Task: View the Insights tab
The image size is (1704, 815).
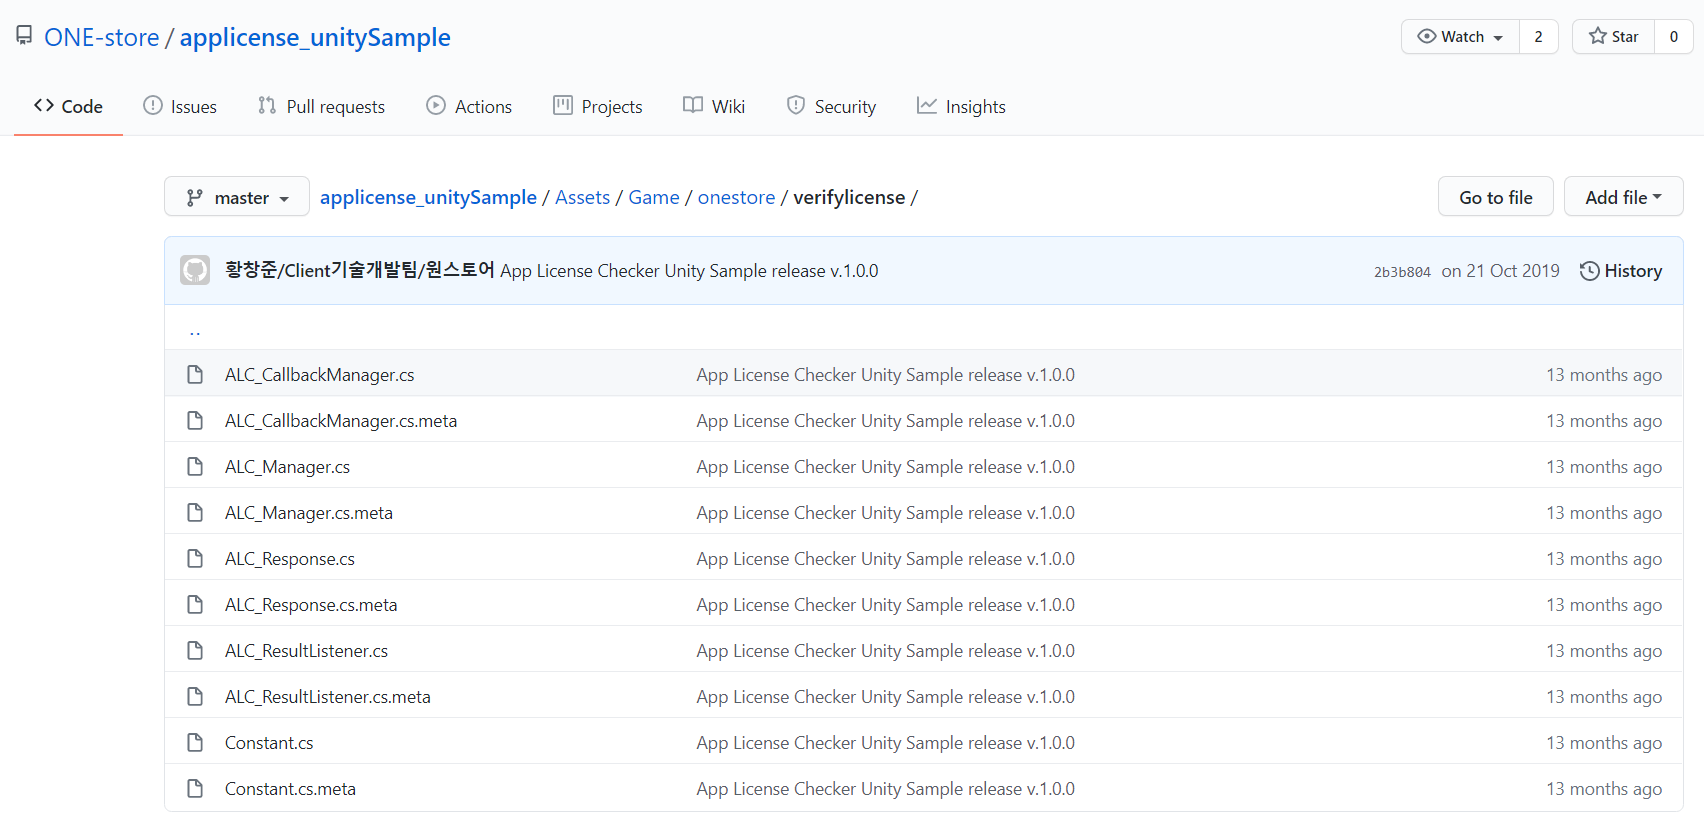Action: point(961,106)
